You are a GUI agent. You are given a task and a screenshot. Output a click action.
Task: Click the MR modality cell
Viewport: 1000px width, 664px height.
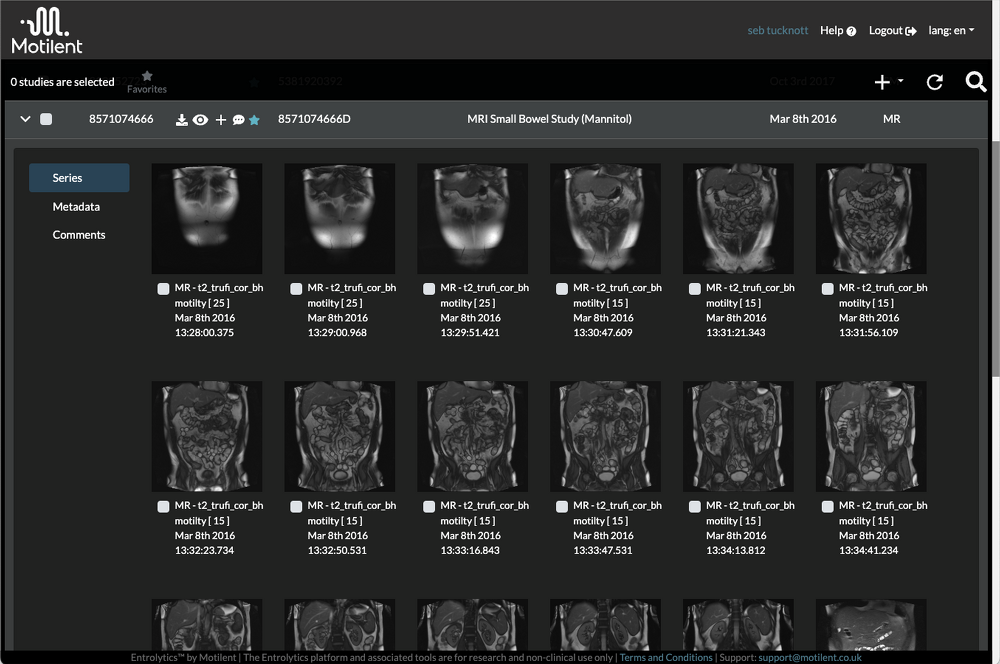pyautogui.click(x=892, y=119)
